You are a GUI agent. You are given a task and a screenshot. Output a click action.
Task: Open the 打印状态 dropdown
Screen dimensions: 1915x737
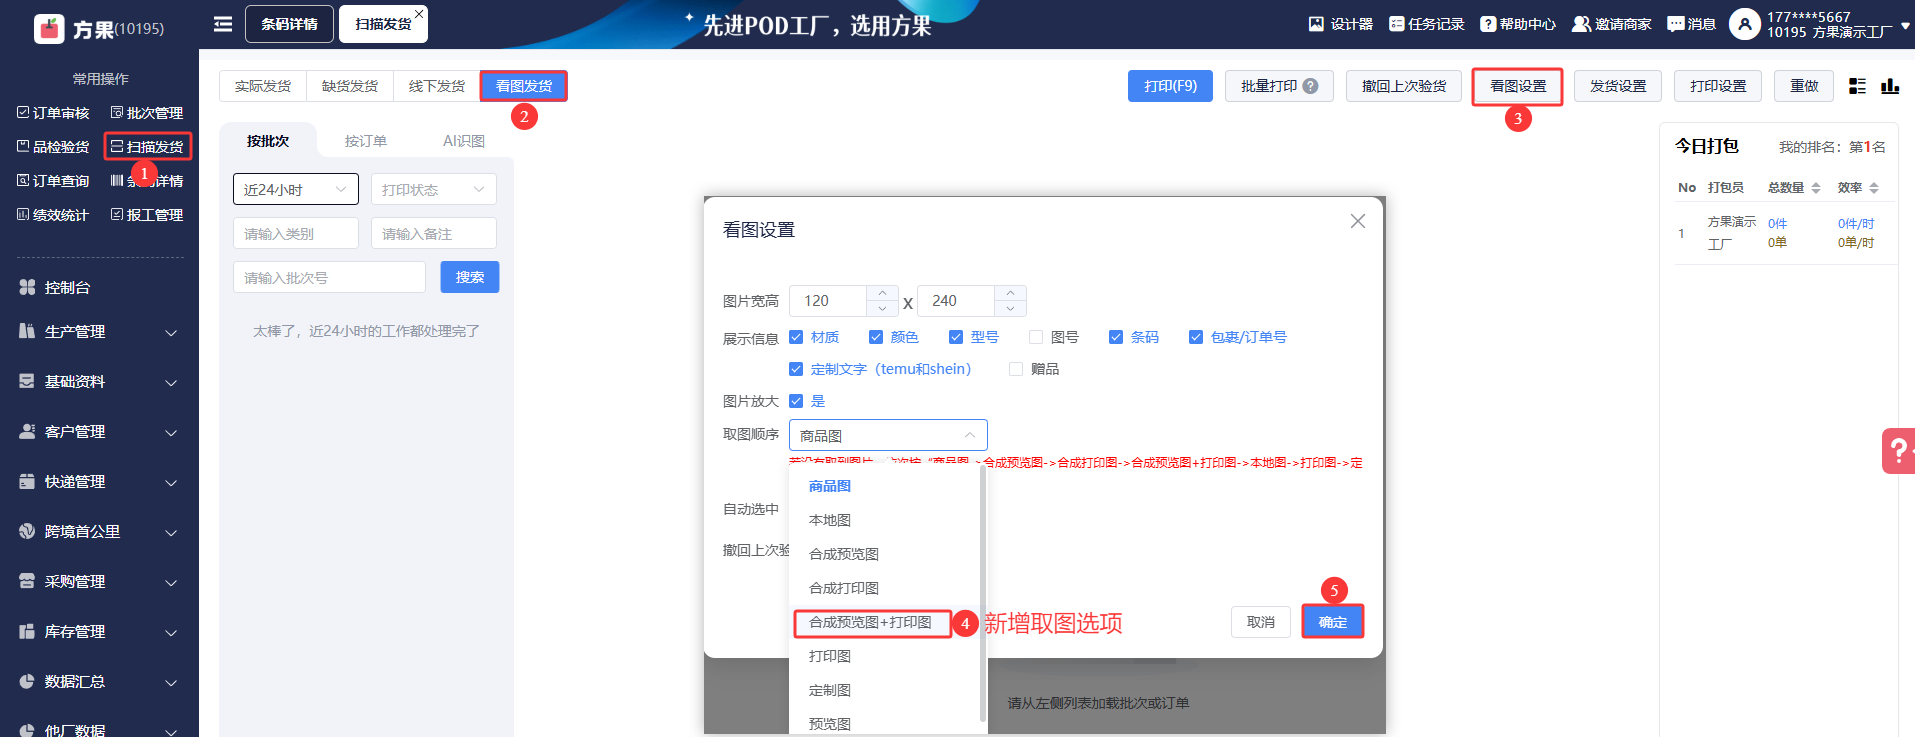(x=433, y=189)
